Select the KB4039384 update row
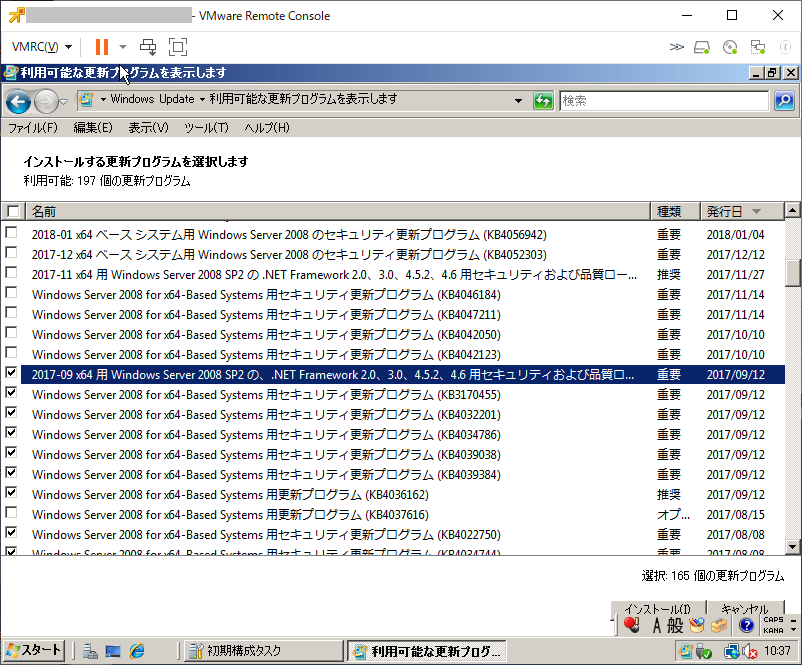Image resolution: width=802 pixels, height=665 pixels. pyautogui.click(x=403, y=475)
